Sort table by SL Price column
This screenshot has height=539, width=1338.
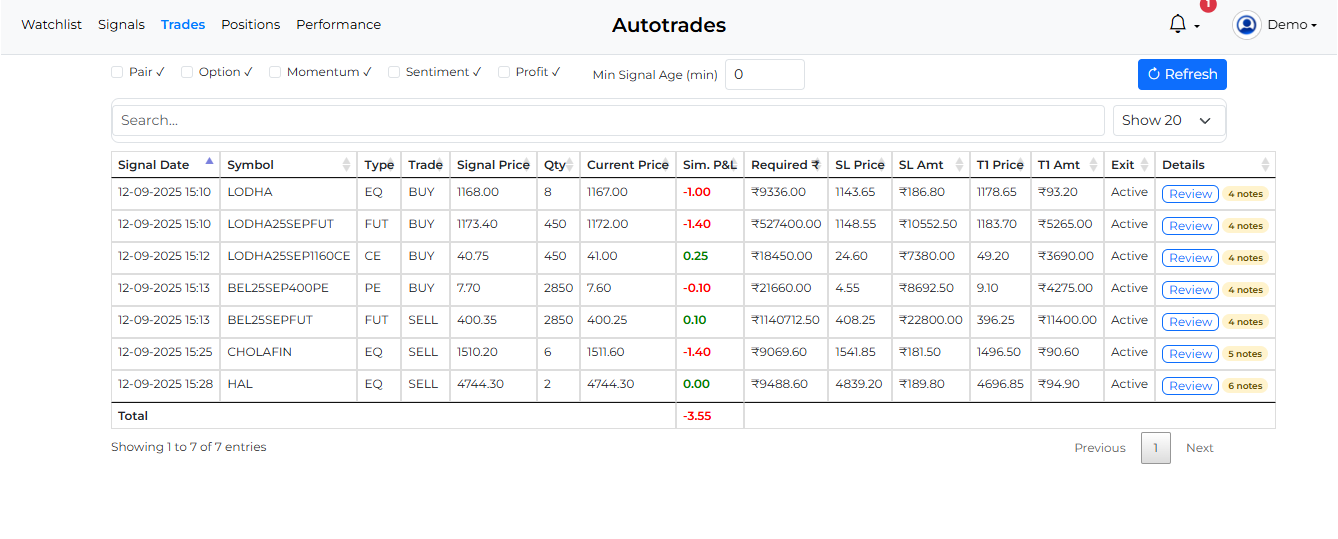860,165
